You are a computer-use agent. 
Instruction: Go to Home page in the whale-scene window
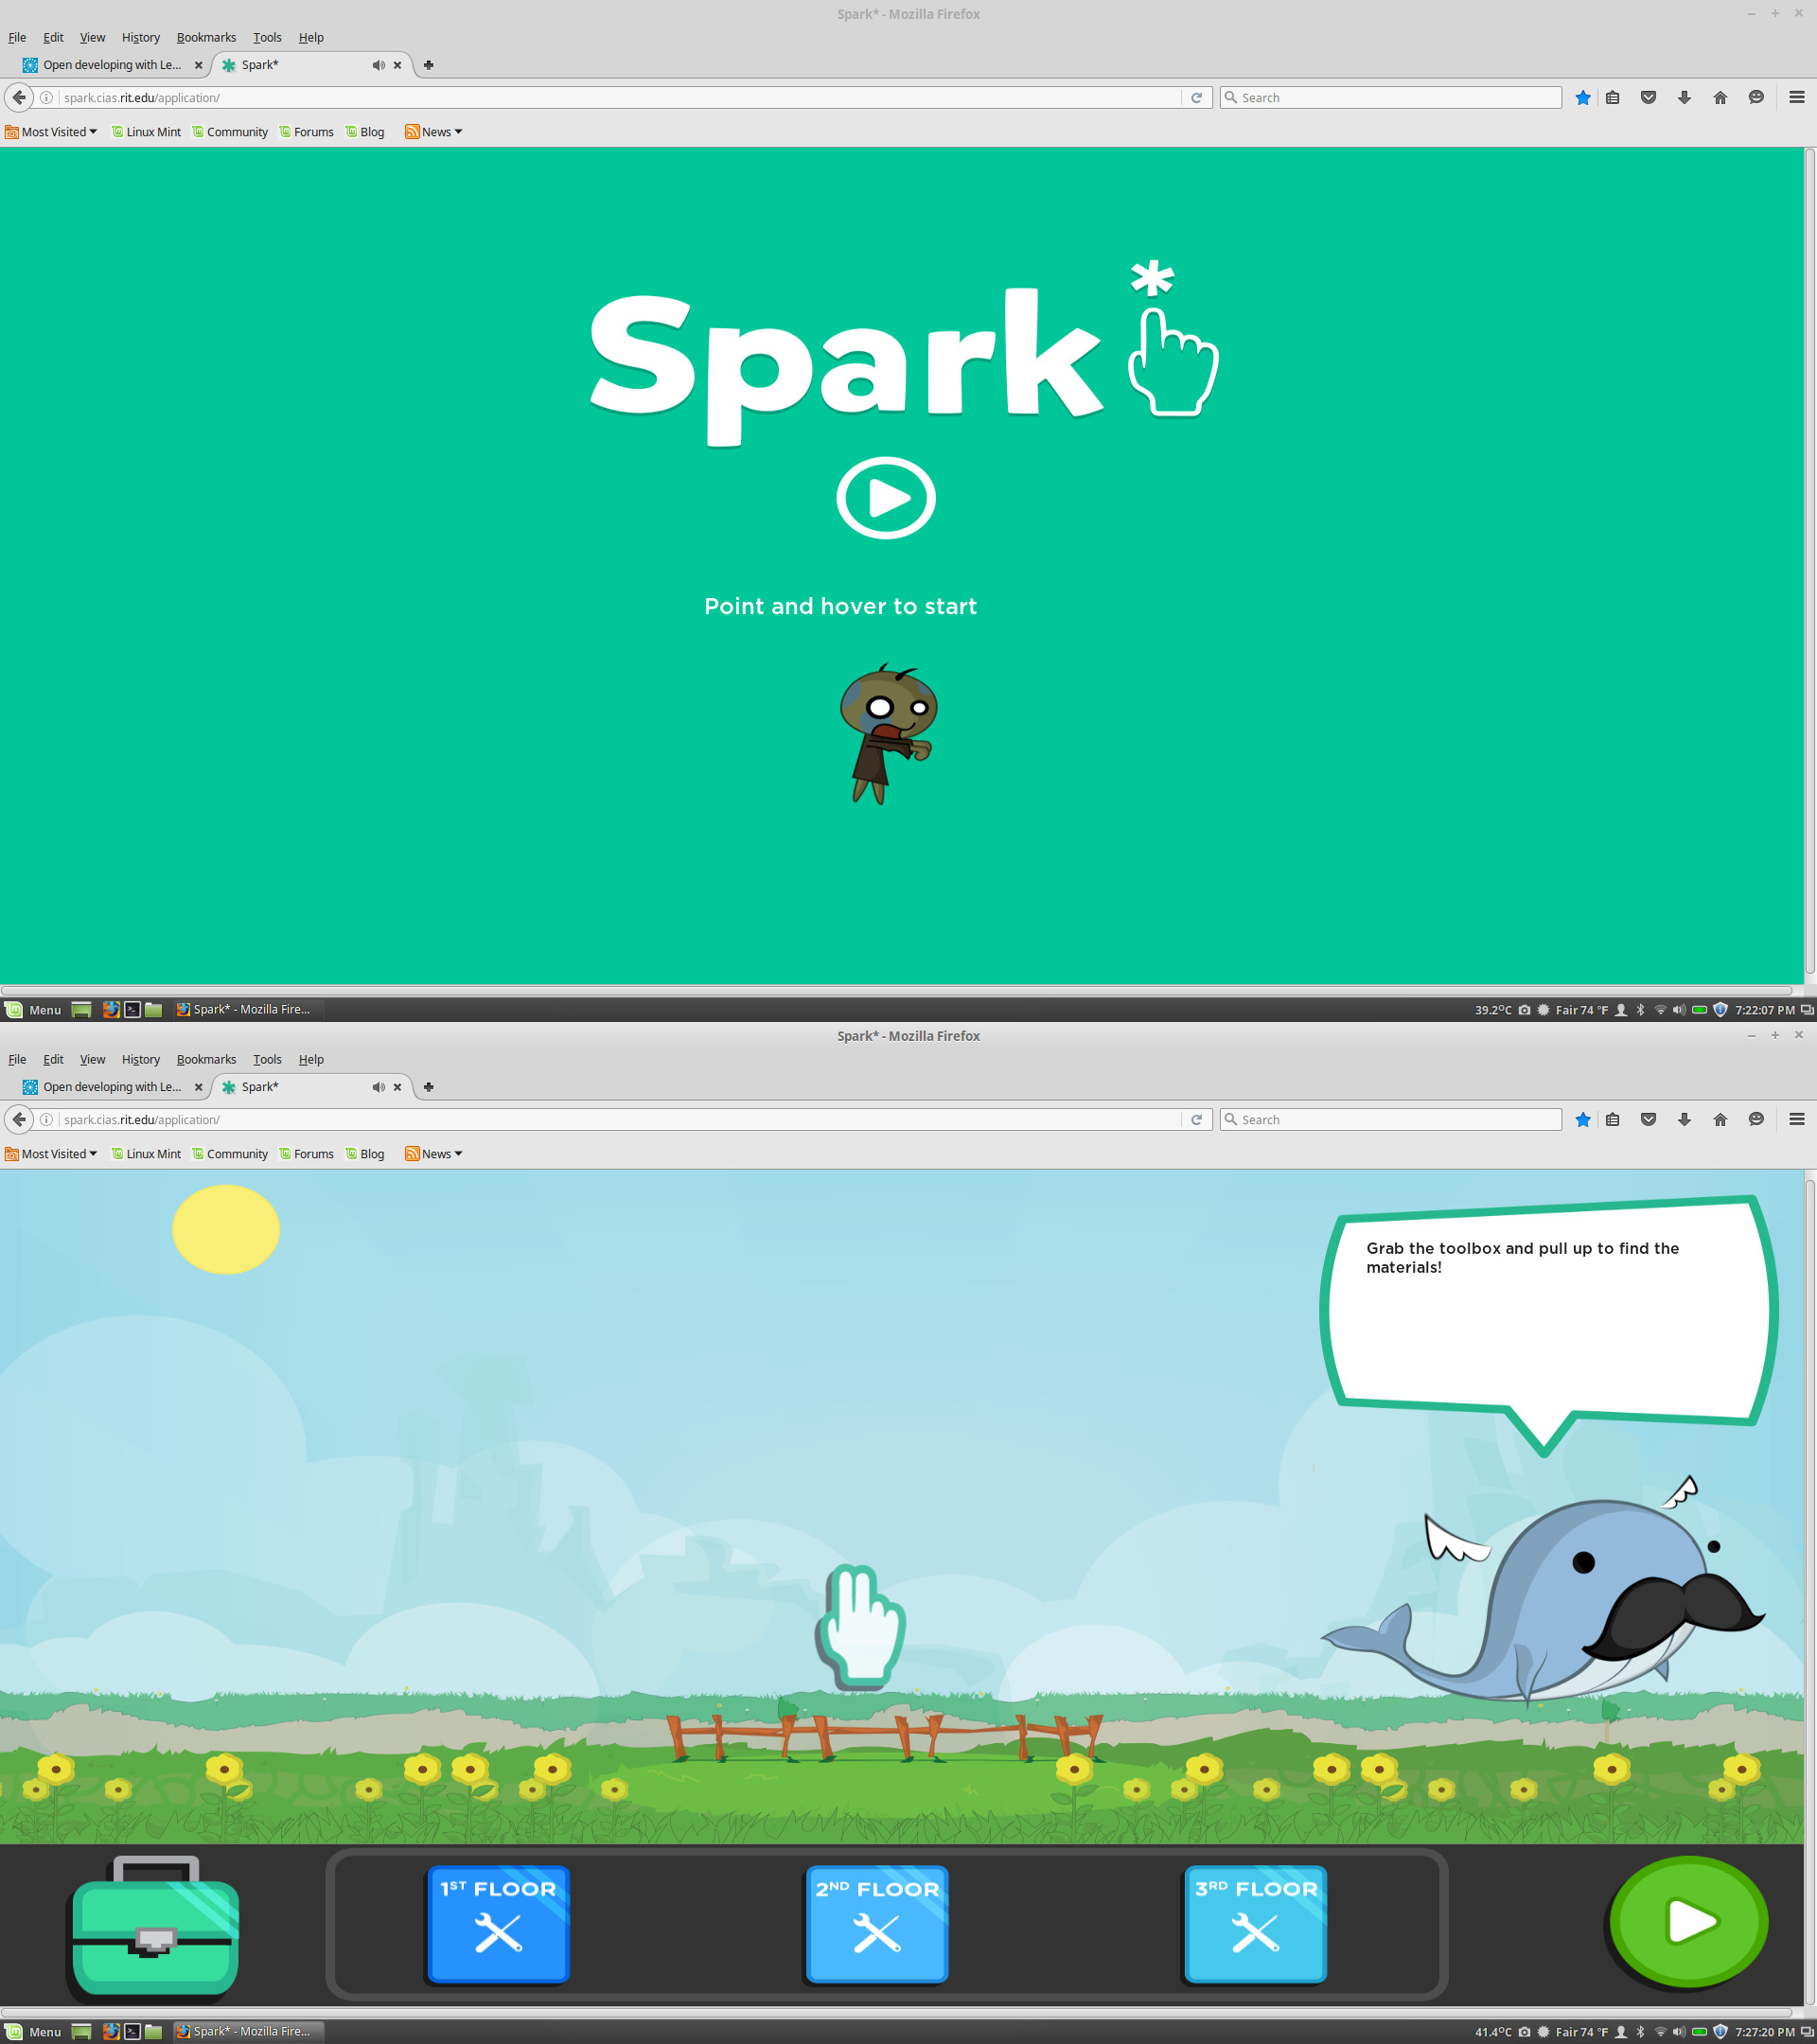point(1720,1119)
